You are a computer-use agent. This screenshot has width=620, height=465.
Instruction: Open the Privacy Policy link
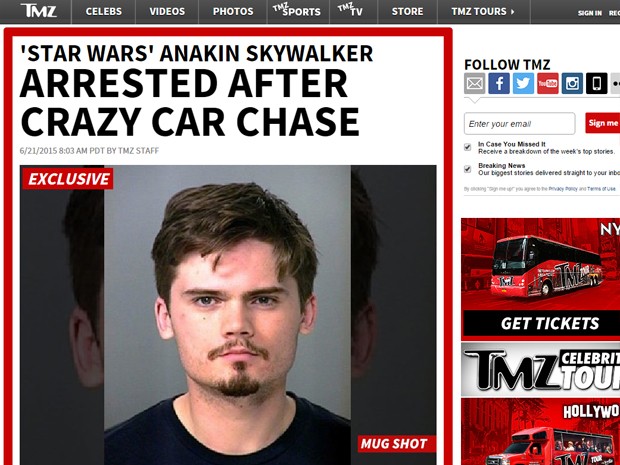[563, 189]
